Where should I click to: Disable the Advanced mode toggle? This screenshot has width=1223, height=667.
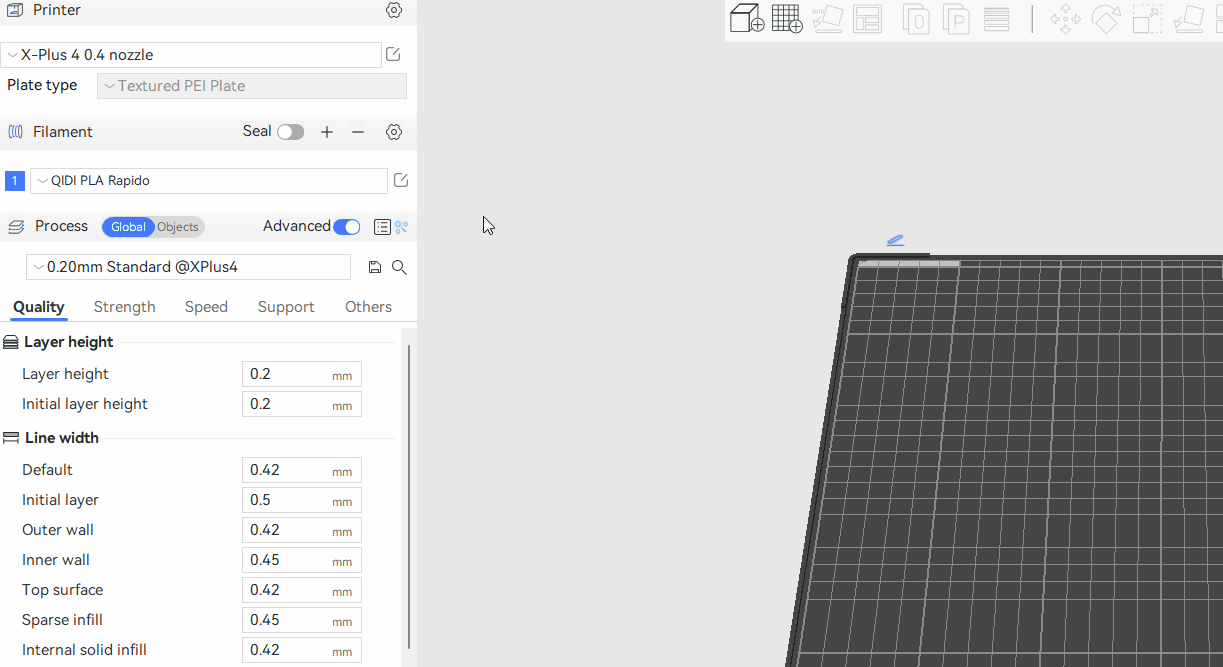[x=346, y=227]
